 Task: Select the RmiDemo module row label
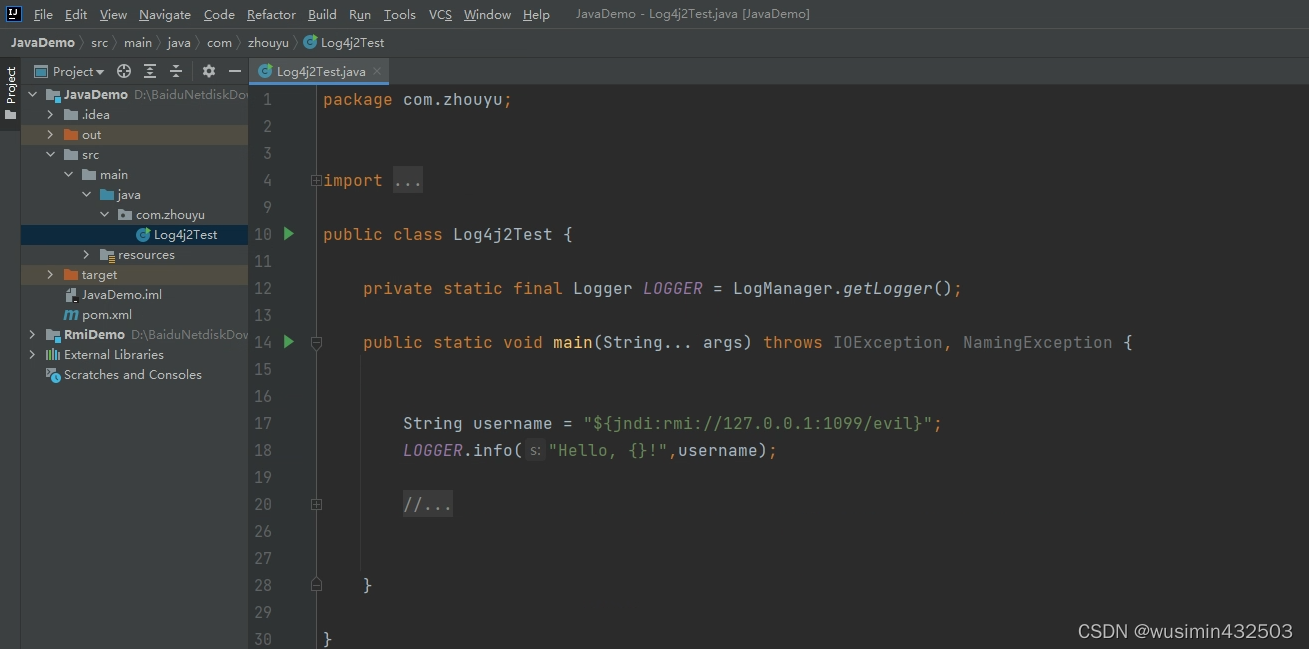(94, 335)
